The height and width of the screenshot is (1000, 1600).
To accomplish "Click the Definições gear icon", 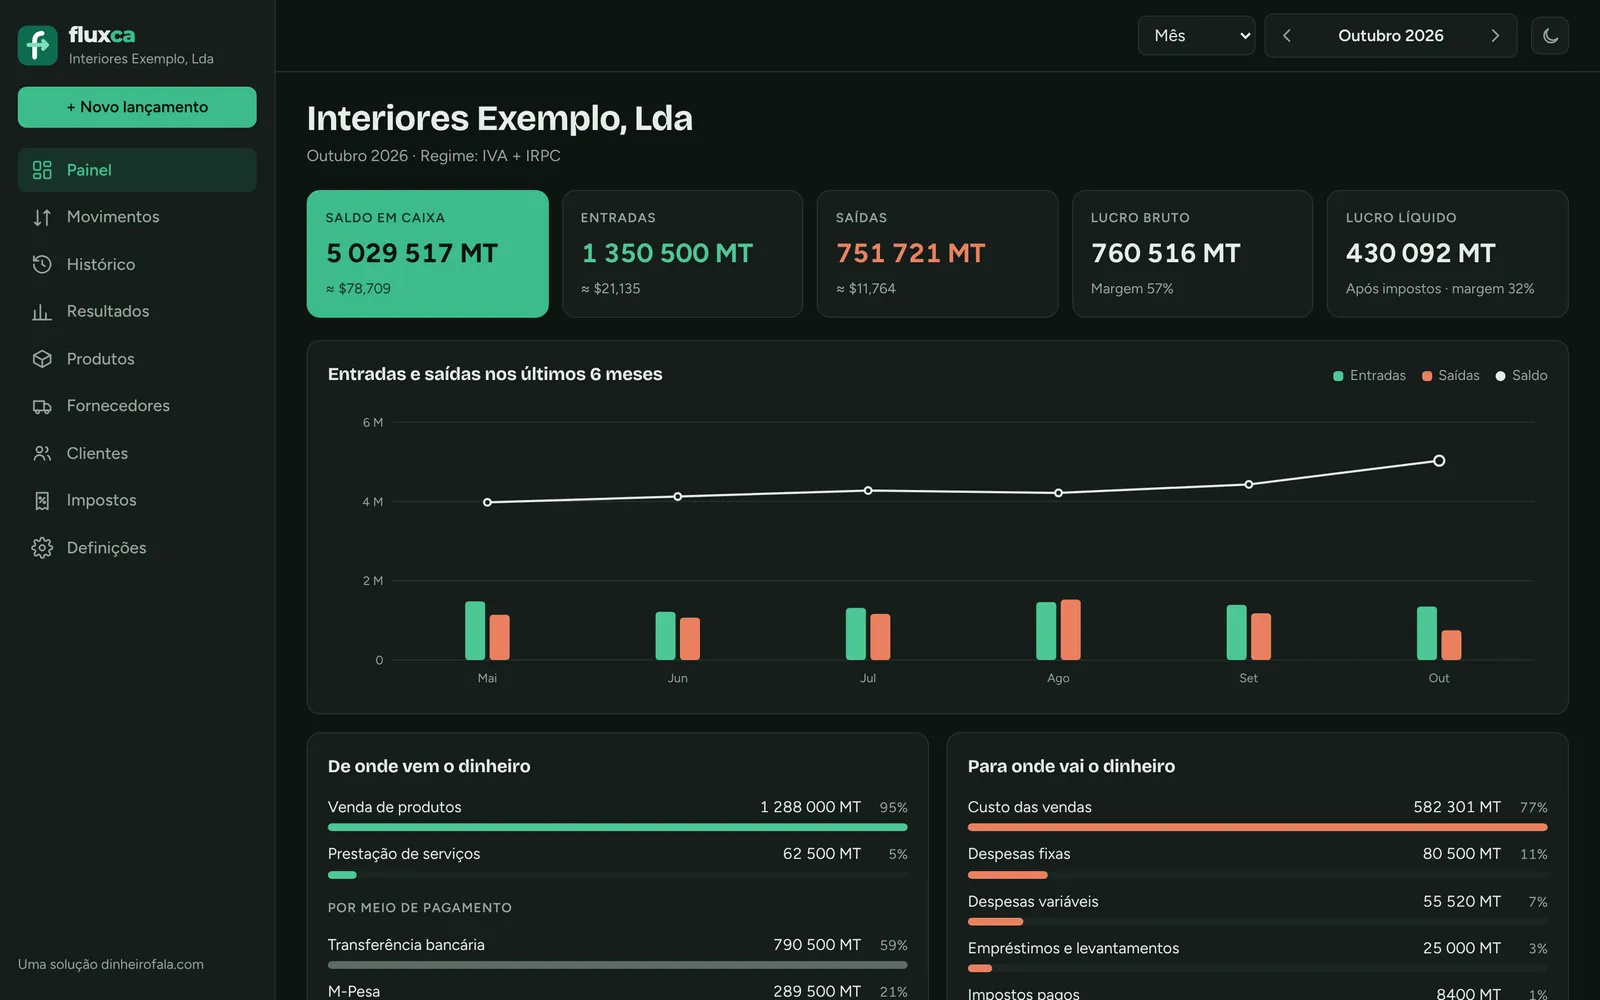I will pos(42,548).
